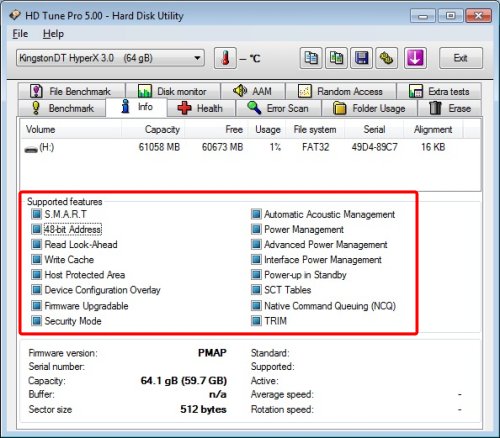Viewport: 500px width, 438px height.
Task: Click the copy screenshot to clipboard icon
Action: [x=336, y=58]
